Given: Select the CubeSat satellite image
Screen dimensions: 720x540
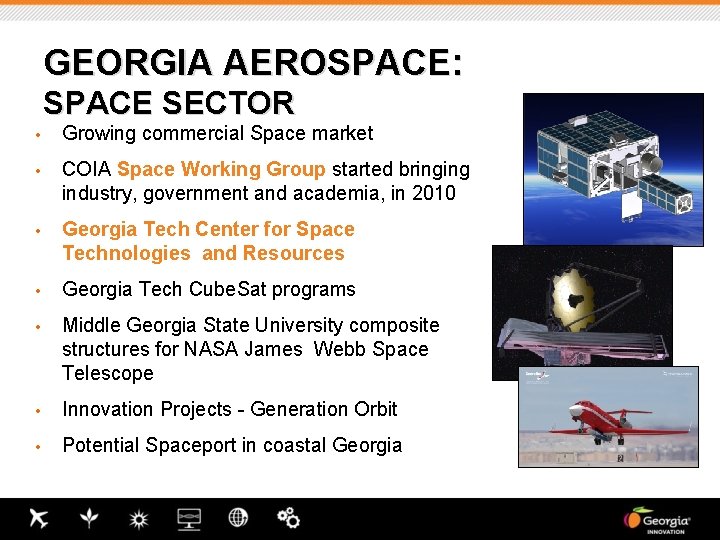Looking at the screenshot, I should (x=613, y=169).
